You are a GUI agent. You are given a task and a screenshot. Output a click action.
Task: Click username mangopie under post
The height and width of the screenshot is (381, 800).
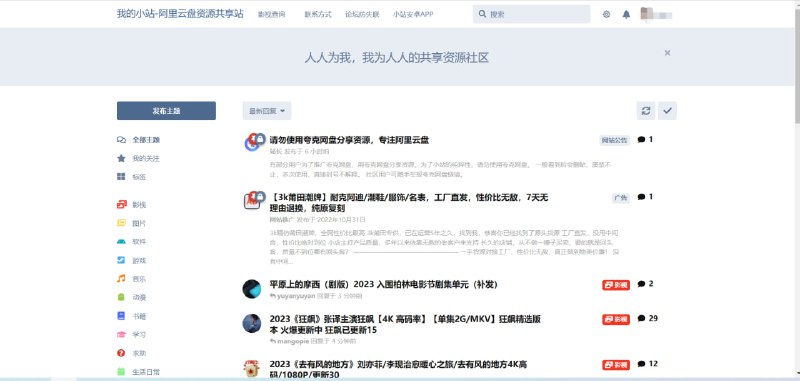pyautogui.click(x=293, y=341)
